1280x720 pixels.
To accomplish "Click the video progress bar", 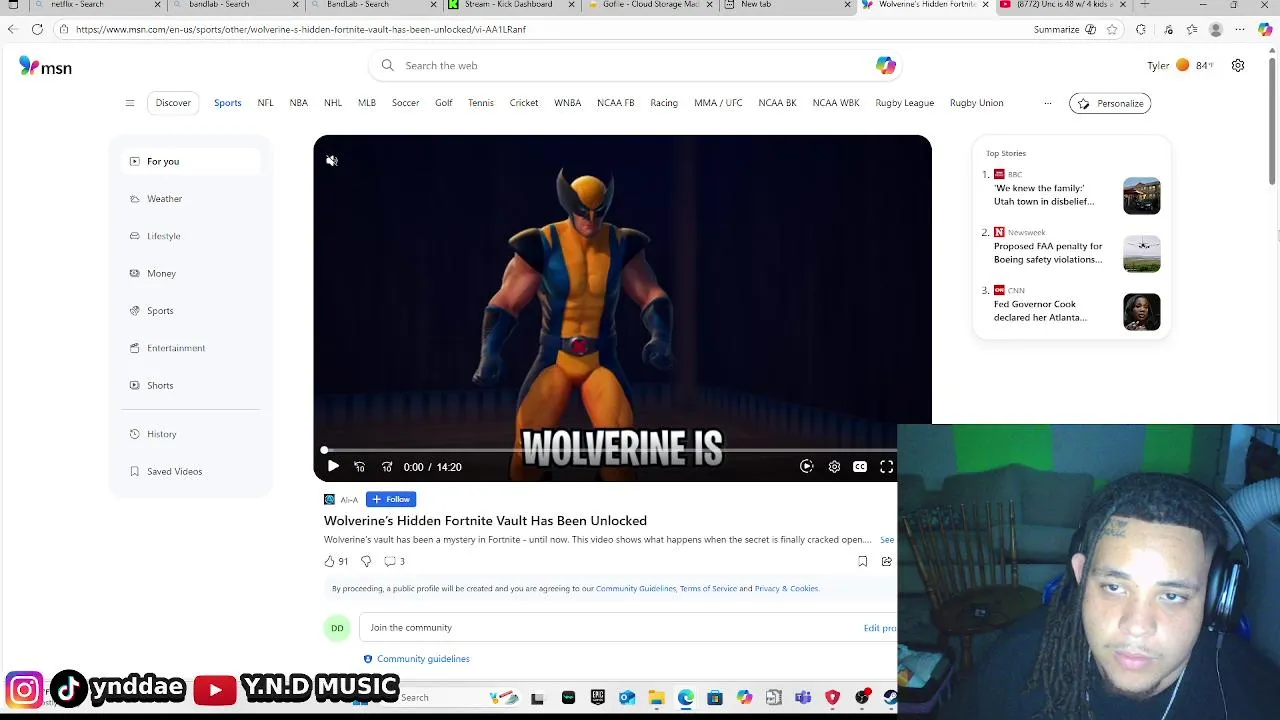I will 610,451.
